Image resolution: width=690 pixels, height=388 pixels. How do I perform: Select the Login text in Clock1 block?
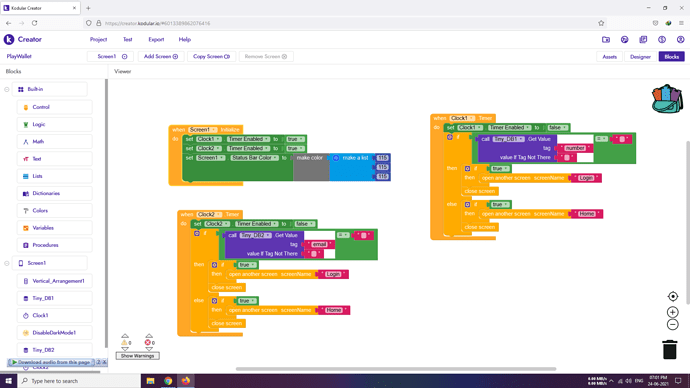(586, 178)
